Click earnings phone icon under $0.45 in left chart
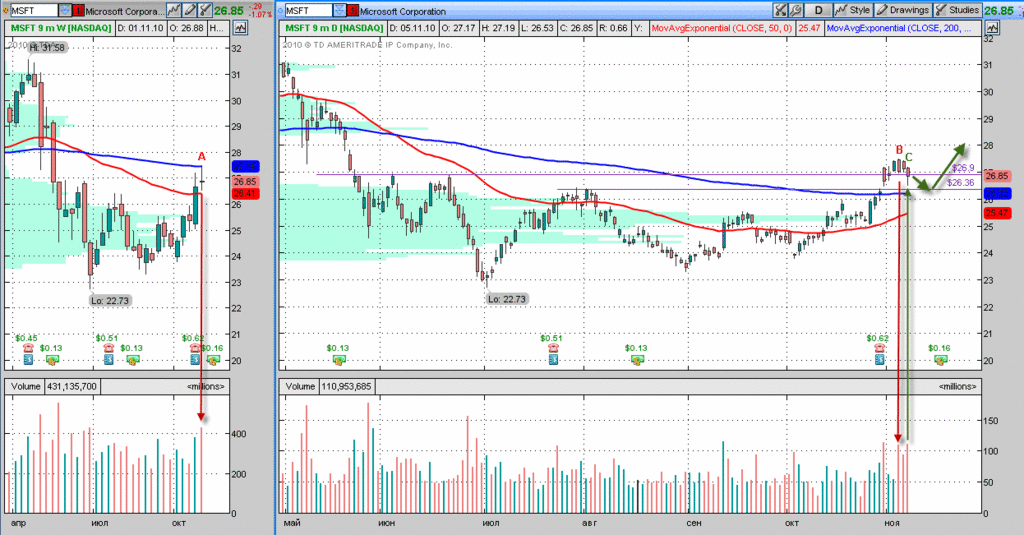This screenshot has width=1024, height=535. coord(28,348)
